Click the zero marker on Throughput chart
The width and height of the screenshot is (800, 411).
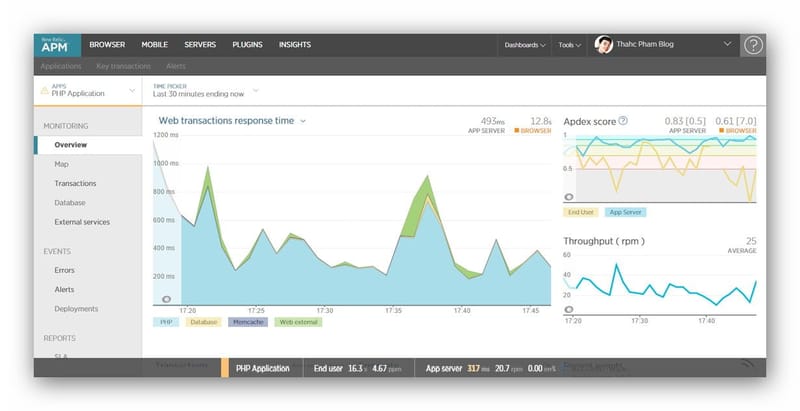pos(568,310)
